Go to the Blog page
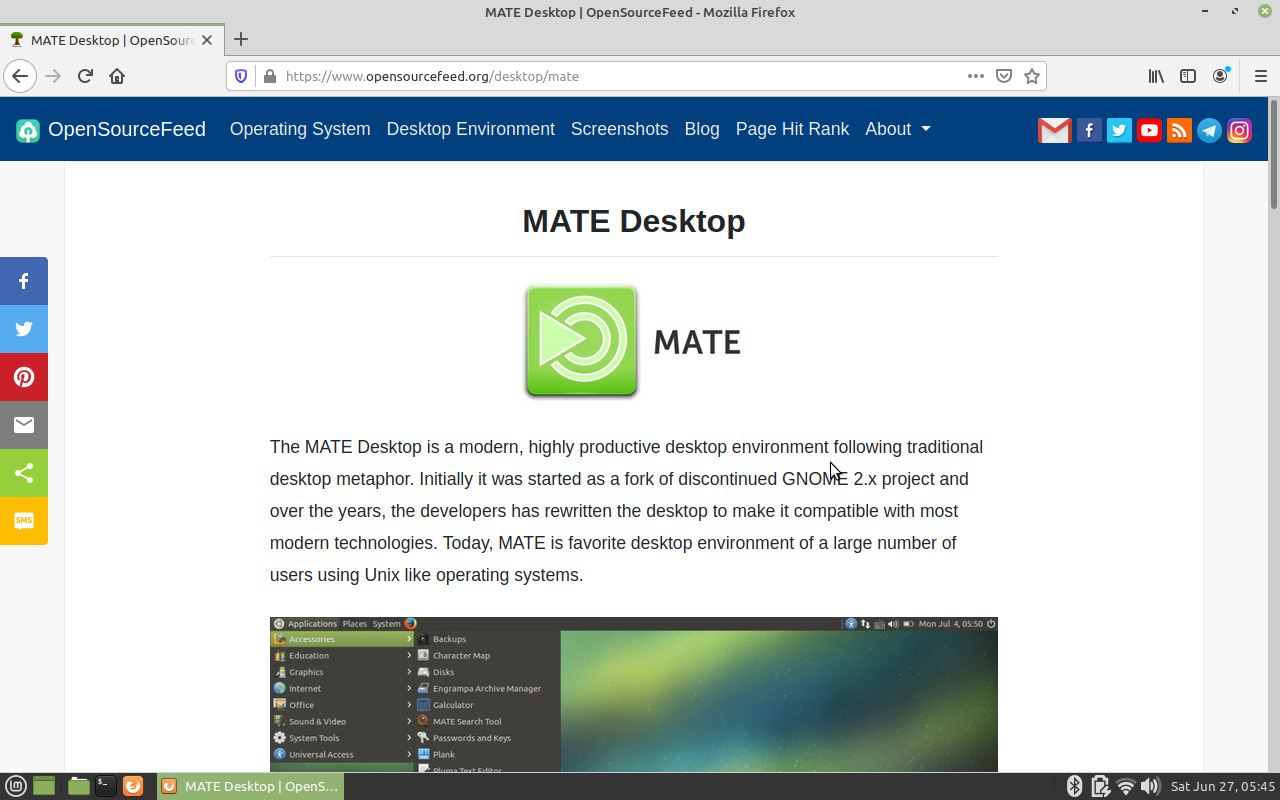This screenshot has width=1280, height=800. click(702, 129)
